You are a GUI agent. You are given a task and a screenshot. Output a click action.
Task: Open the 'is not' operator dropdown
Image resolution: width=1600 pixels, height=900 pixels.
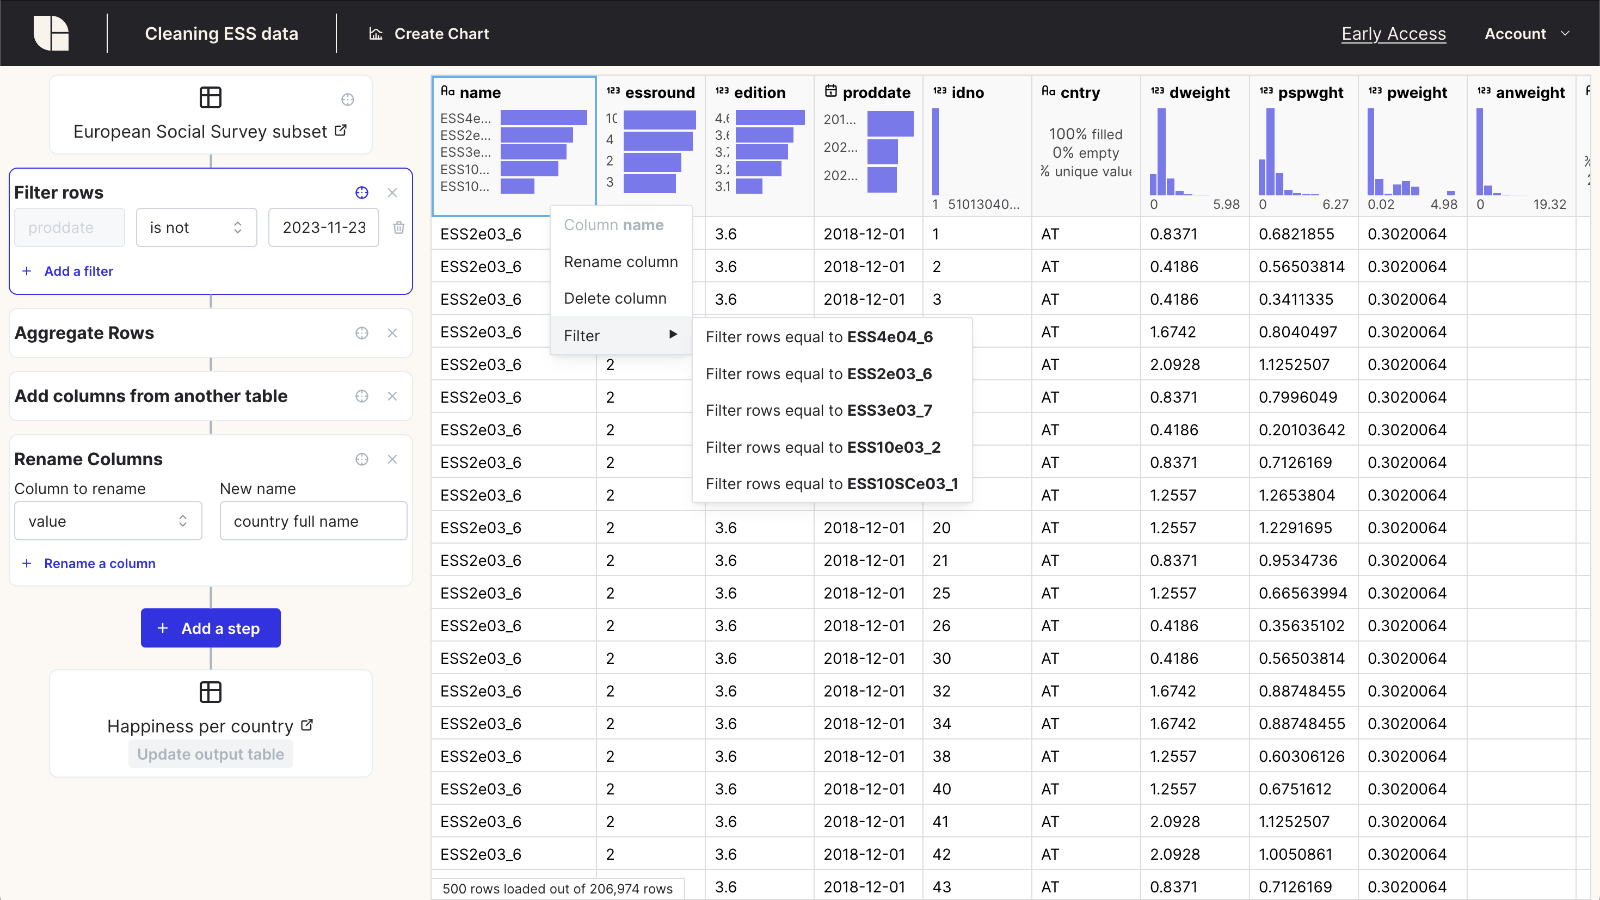pyautogui.click(x=196, y=228)
